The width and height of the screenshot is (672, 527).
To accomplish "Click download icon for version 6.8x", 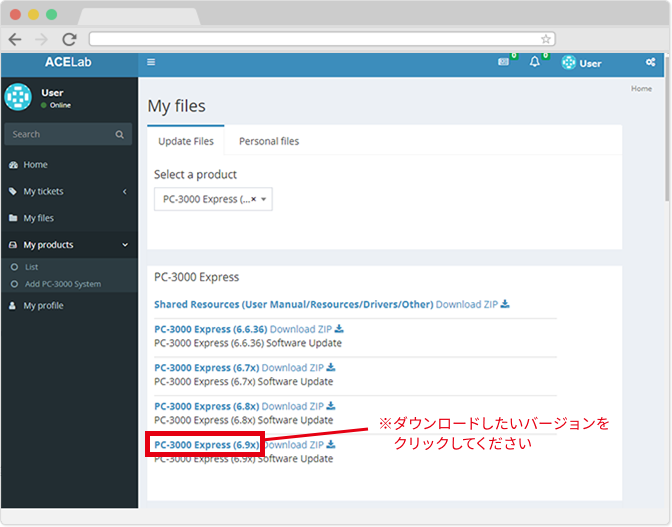I will [331, 406].
